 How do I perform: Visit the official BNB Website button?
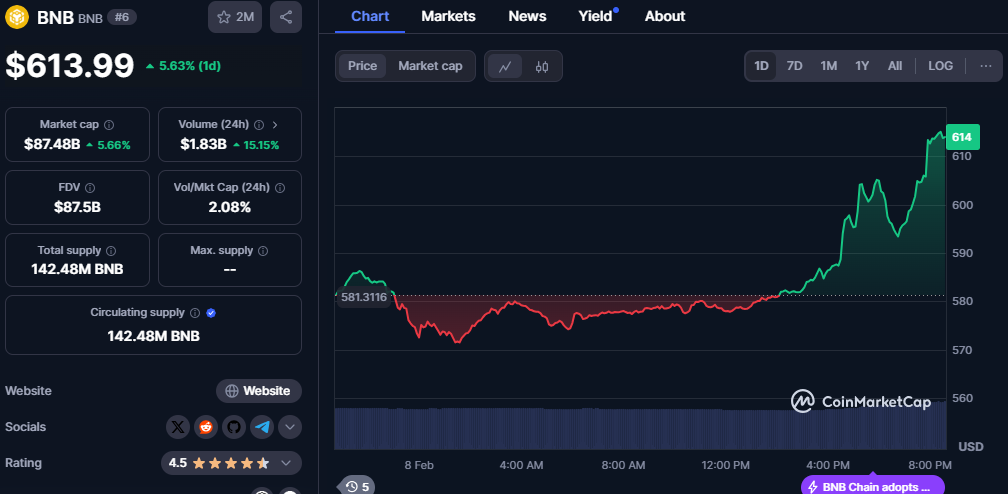click(259, 391)
